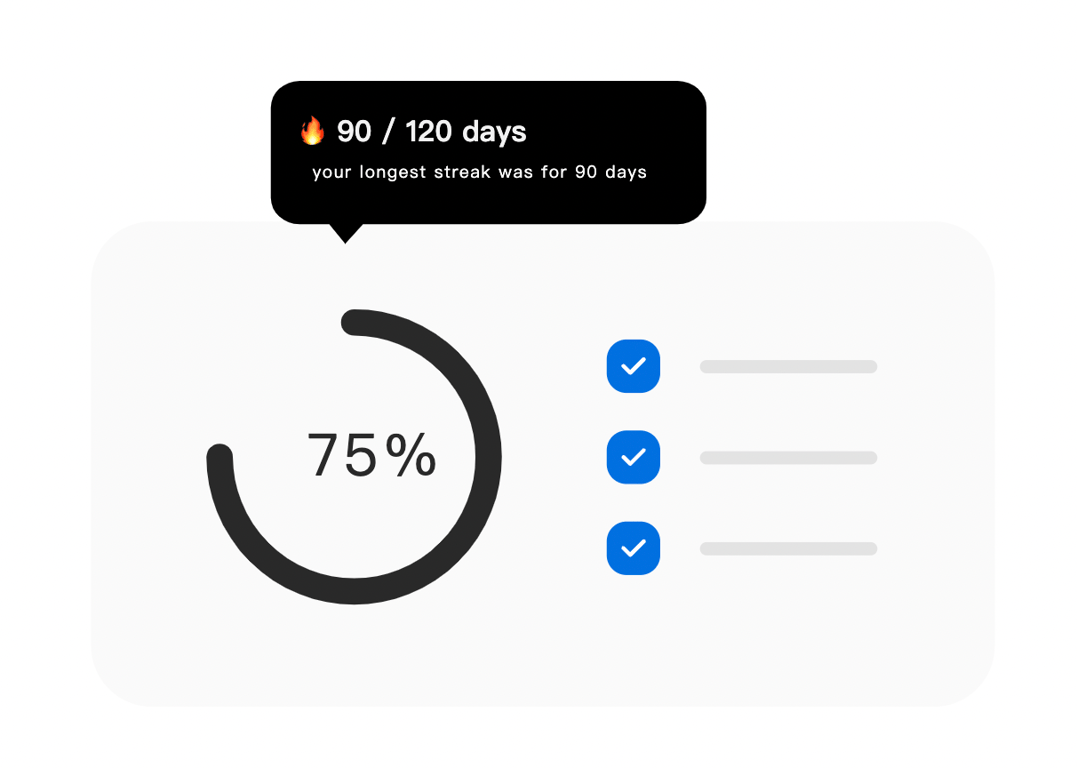
Task: Select the second gray placeholder line
Action: (788, 458)
